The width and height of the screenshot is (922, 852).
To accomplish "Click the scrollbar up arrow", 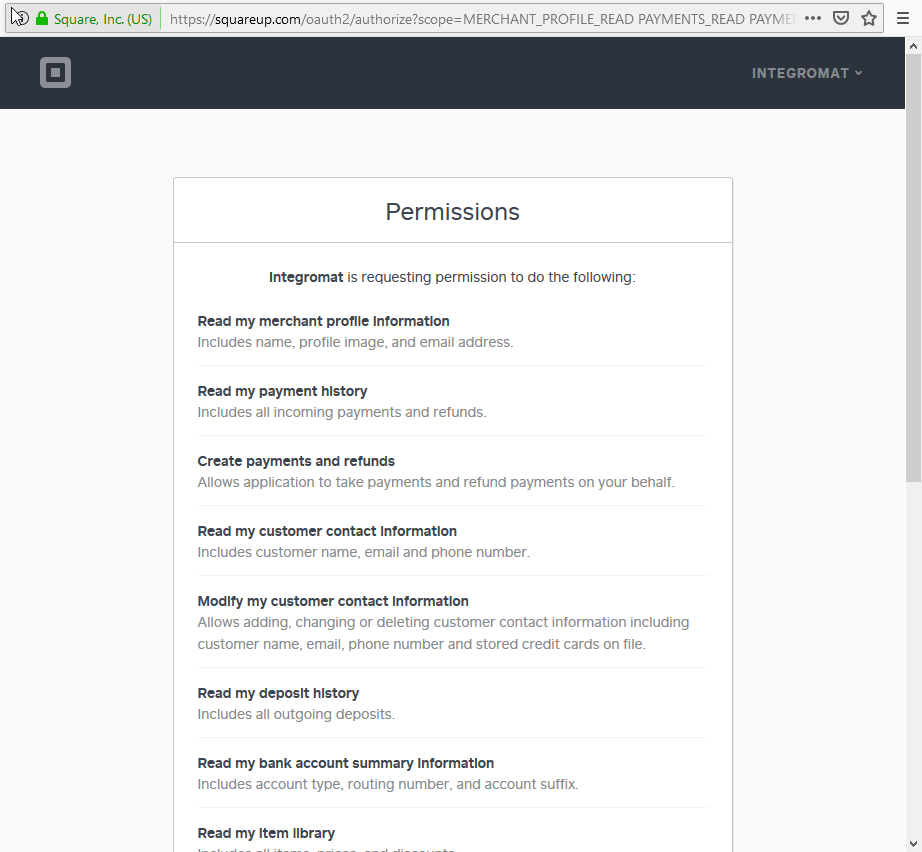I will click(x=913, y=46).
